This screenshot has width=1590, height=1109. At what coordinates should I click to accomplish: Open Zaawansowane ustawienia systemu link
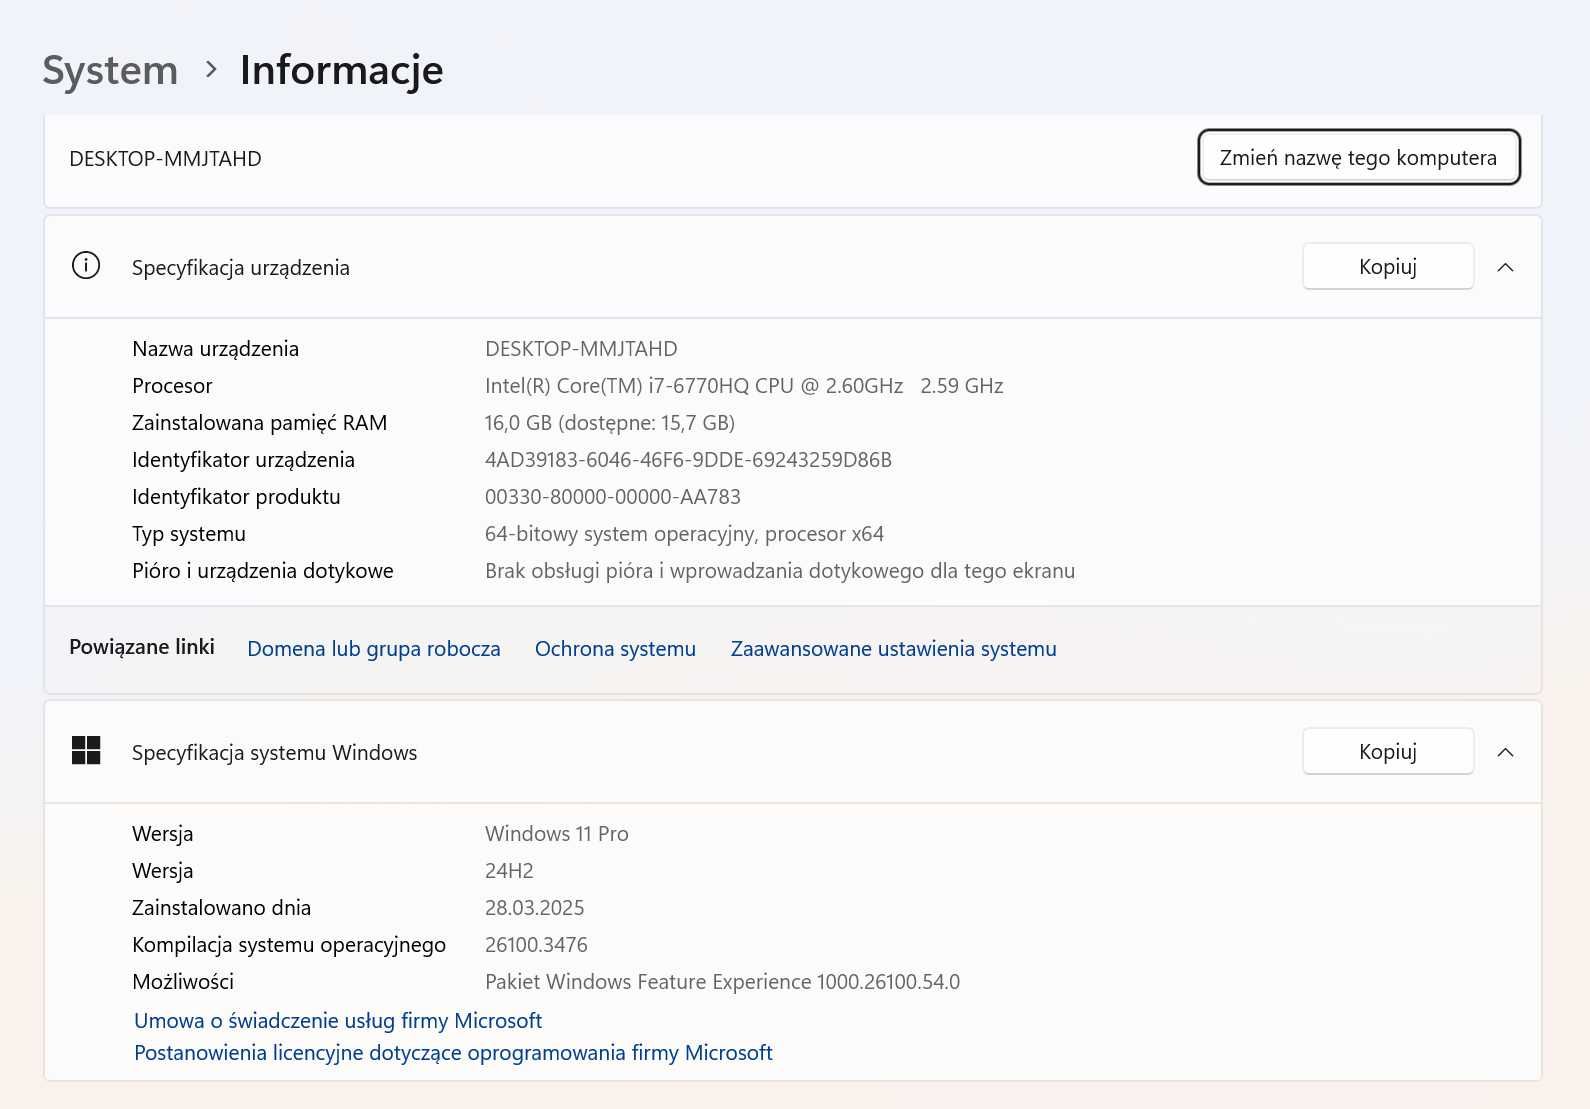click(x=893, y=648)
